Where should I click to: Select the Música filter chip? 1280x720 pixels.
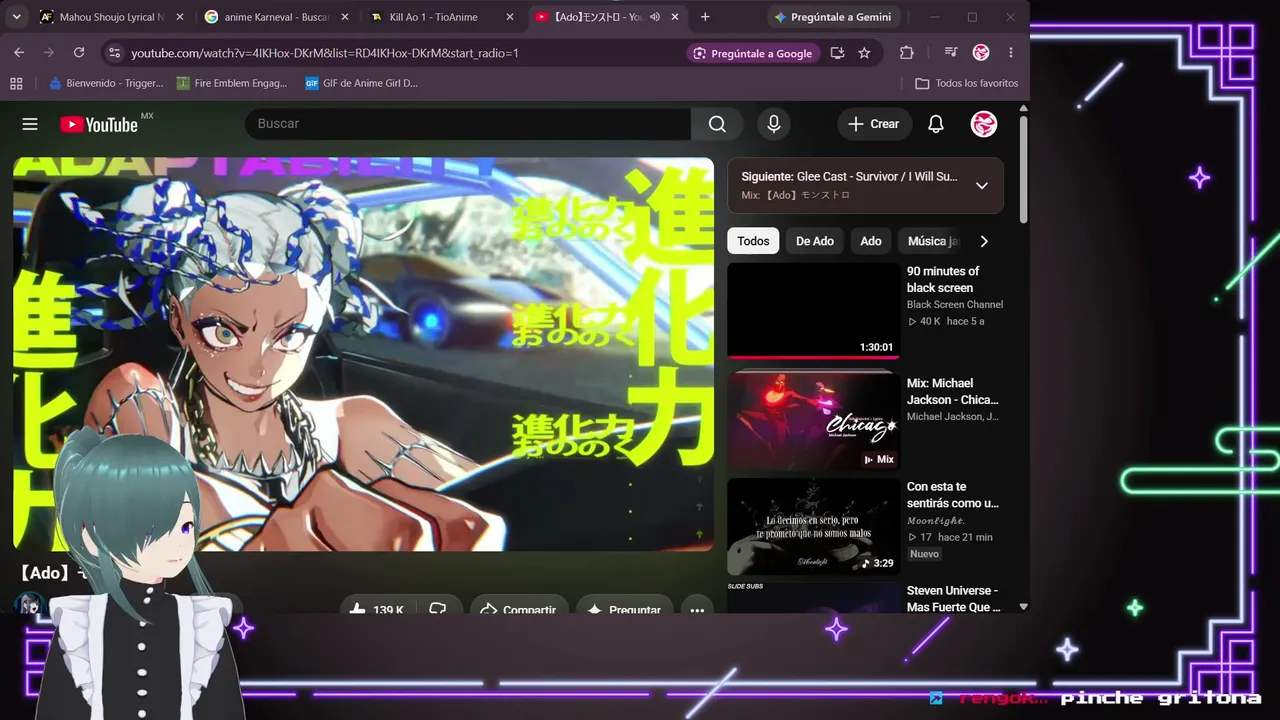point(932,241)
